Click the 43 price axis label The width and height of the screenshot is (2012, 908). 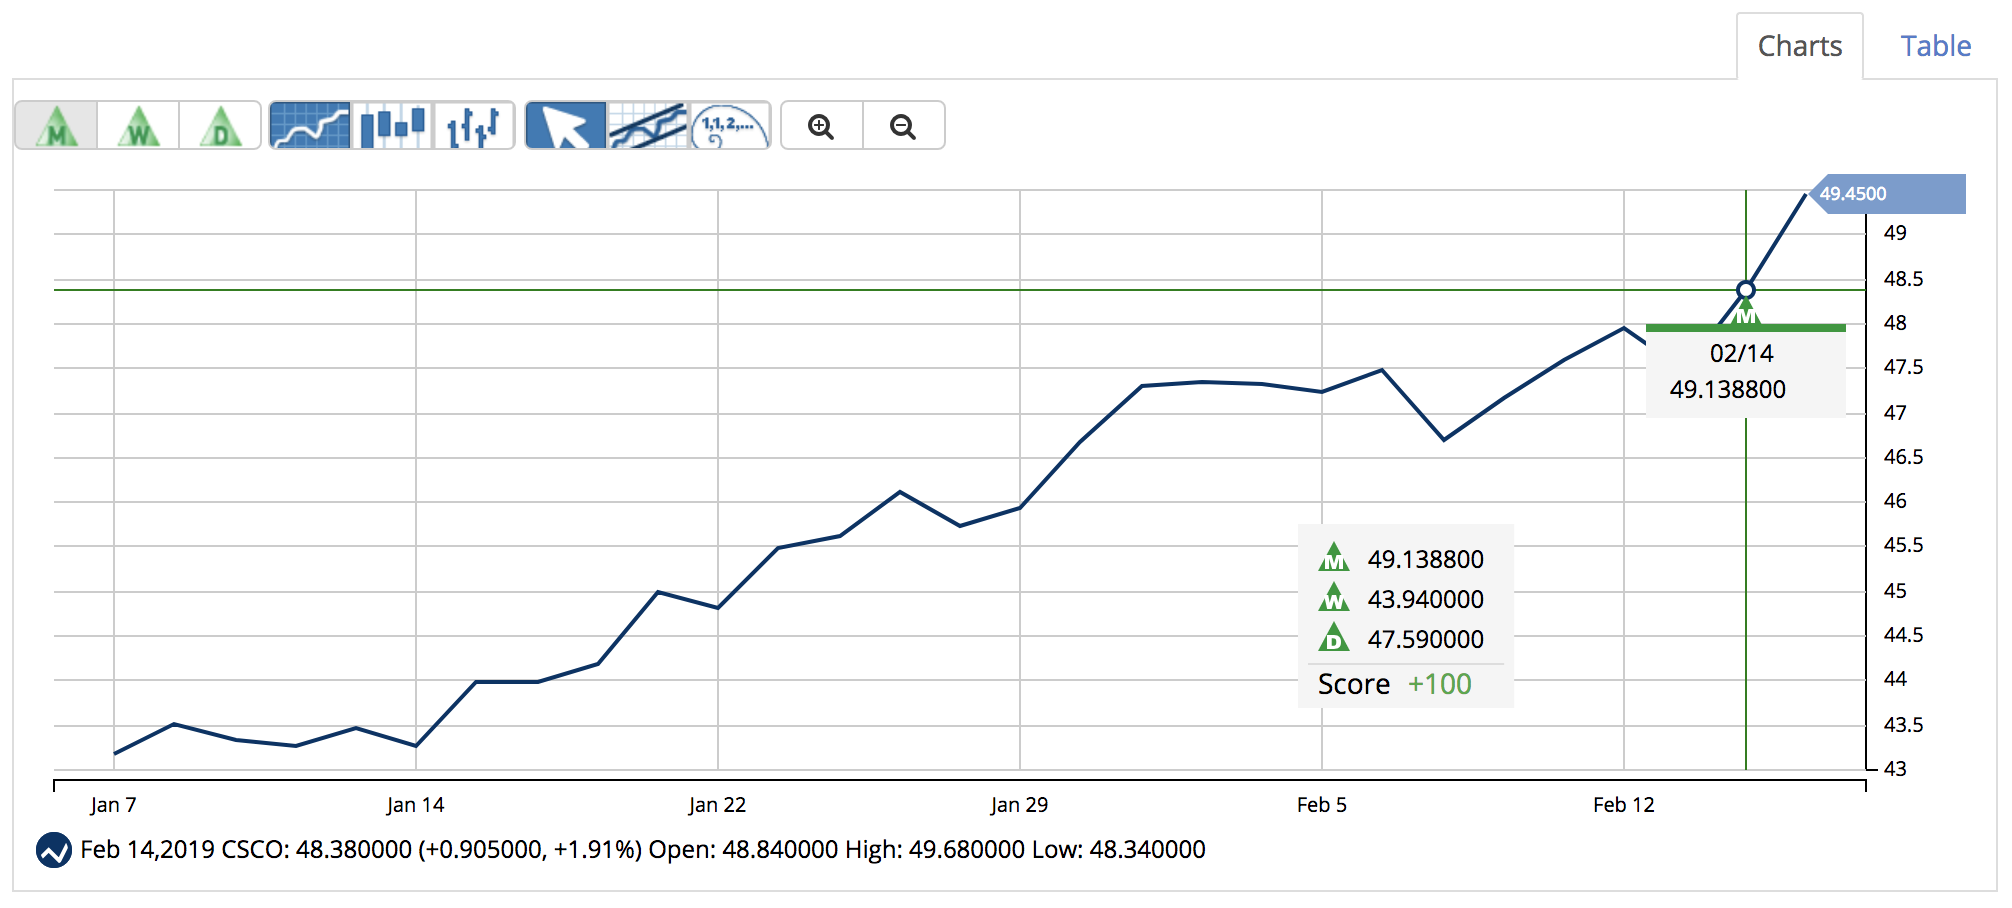(1895, 769)
